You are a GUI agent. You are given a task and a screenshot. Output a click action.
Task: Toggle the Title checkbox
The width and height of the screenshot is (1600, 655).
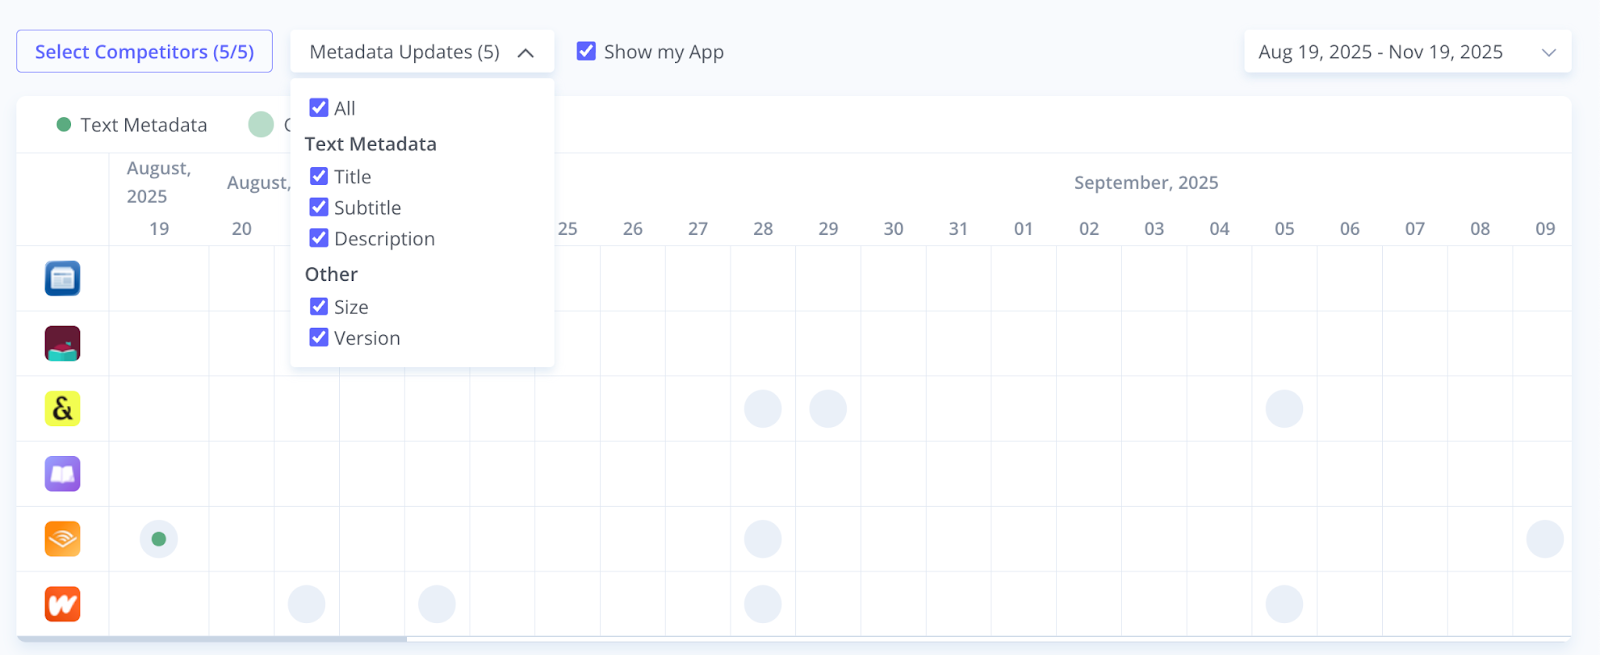(x=319, y=176)
